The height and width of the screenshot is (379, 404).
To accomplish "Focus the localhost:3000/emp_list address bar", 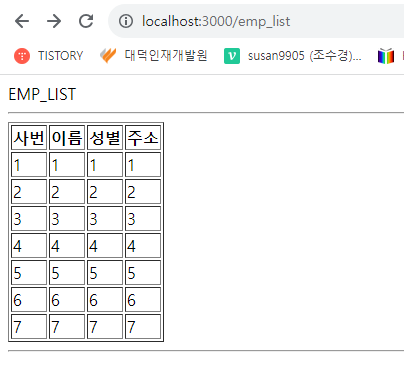I will (x=256, y=21).
